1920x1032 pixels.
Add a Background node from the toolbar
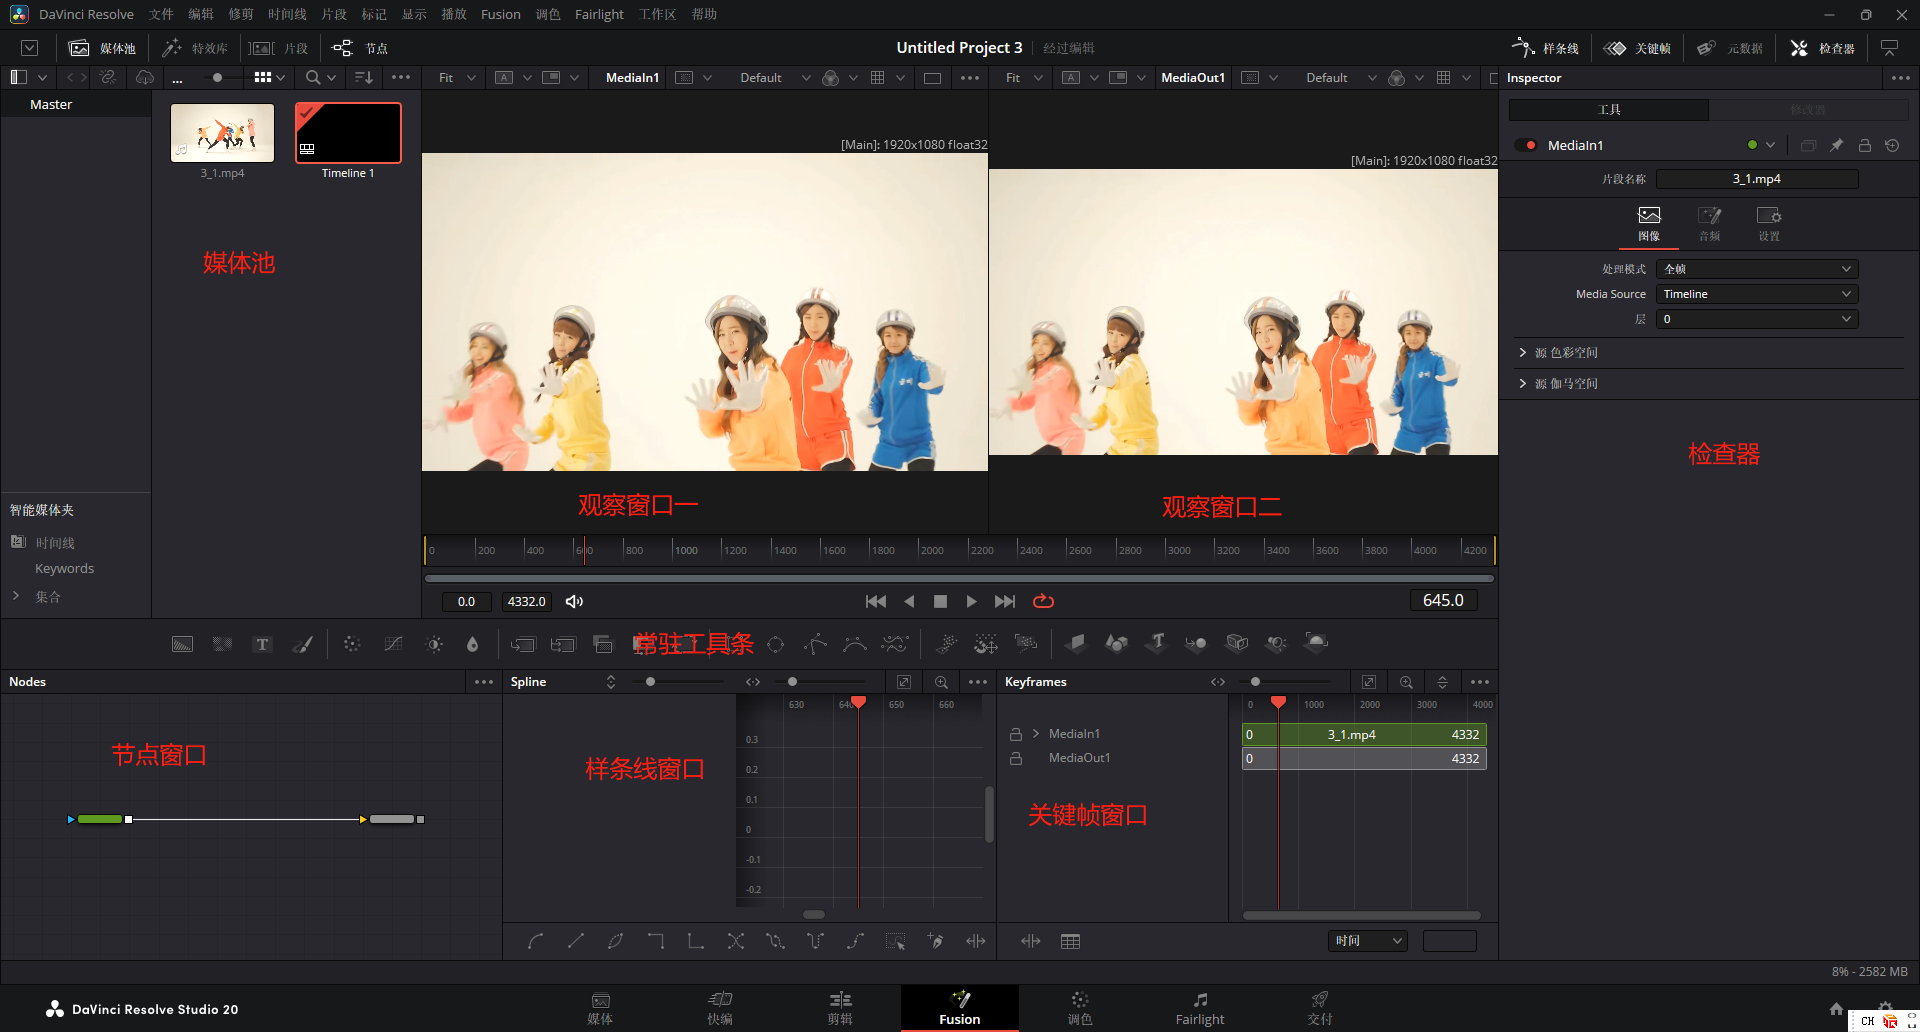pos(182,644)
